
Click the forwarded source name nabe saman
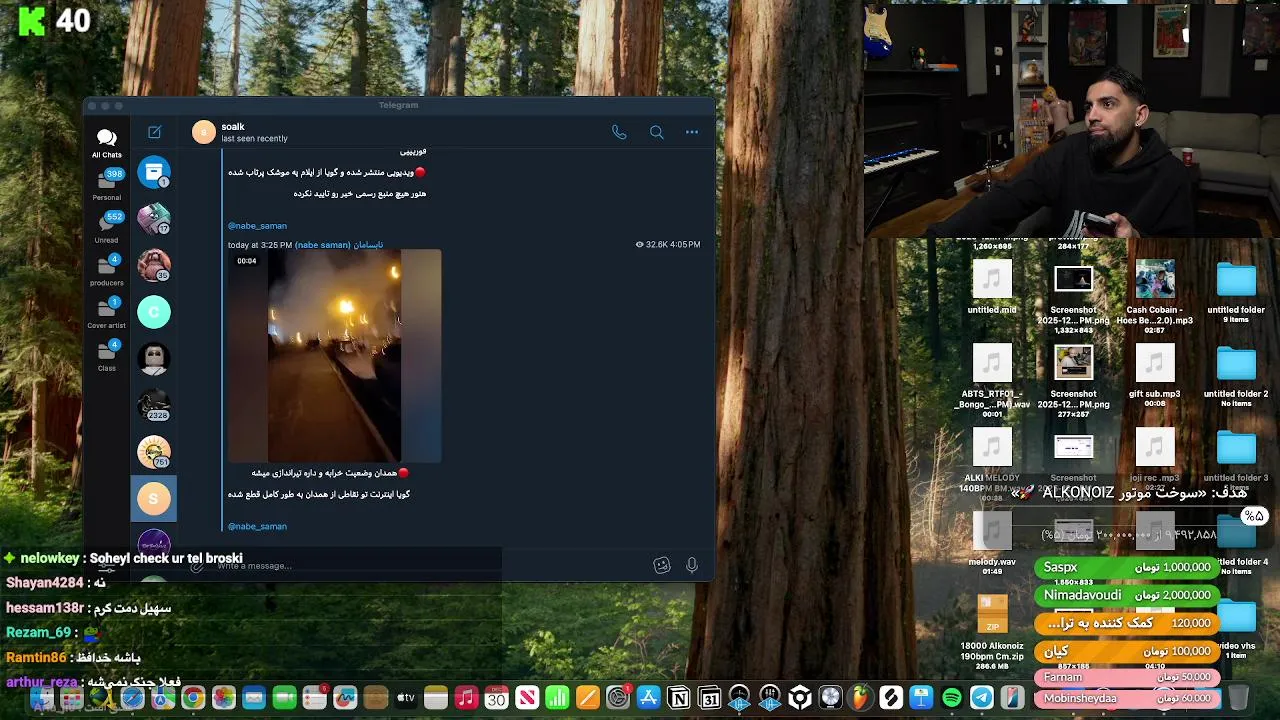(x=339, y=245)
